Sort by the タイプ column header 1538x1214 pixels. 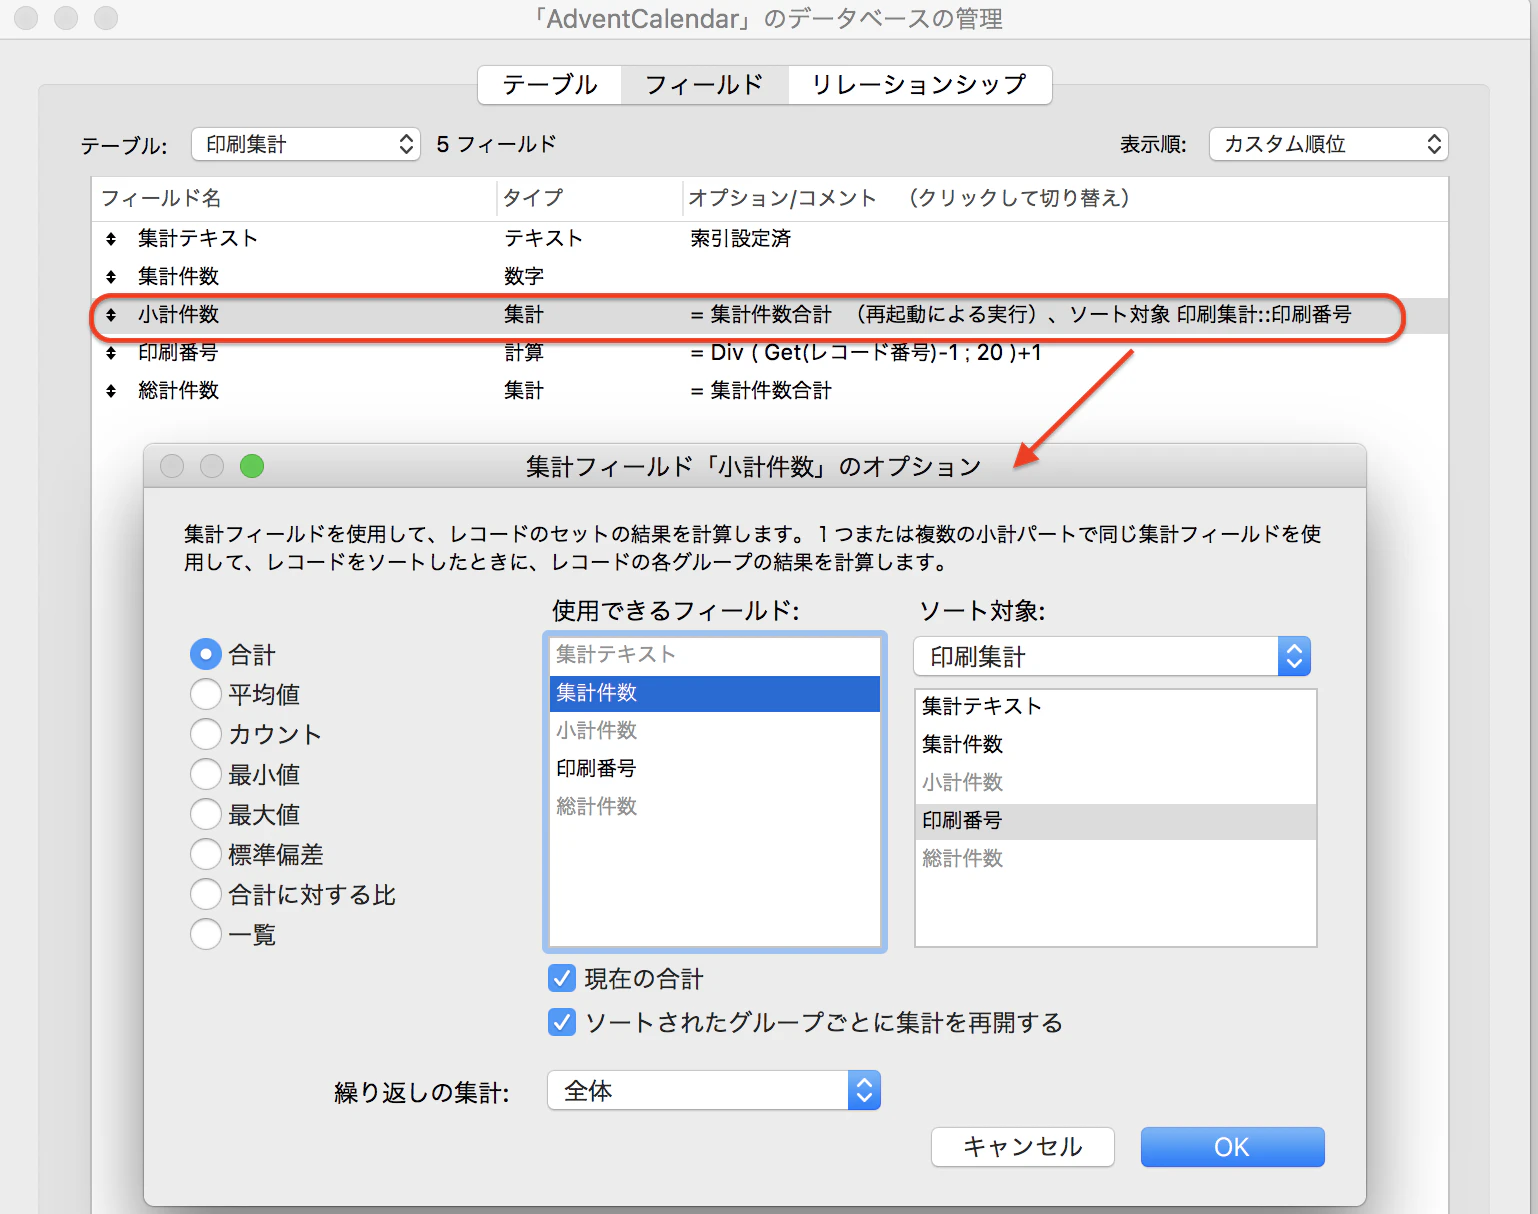[x=590, y=198]
